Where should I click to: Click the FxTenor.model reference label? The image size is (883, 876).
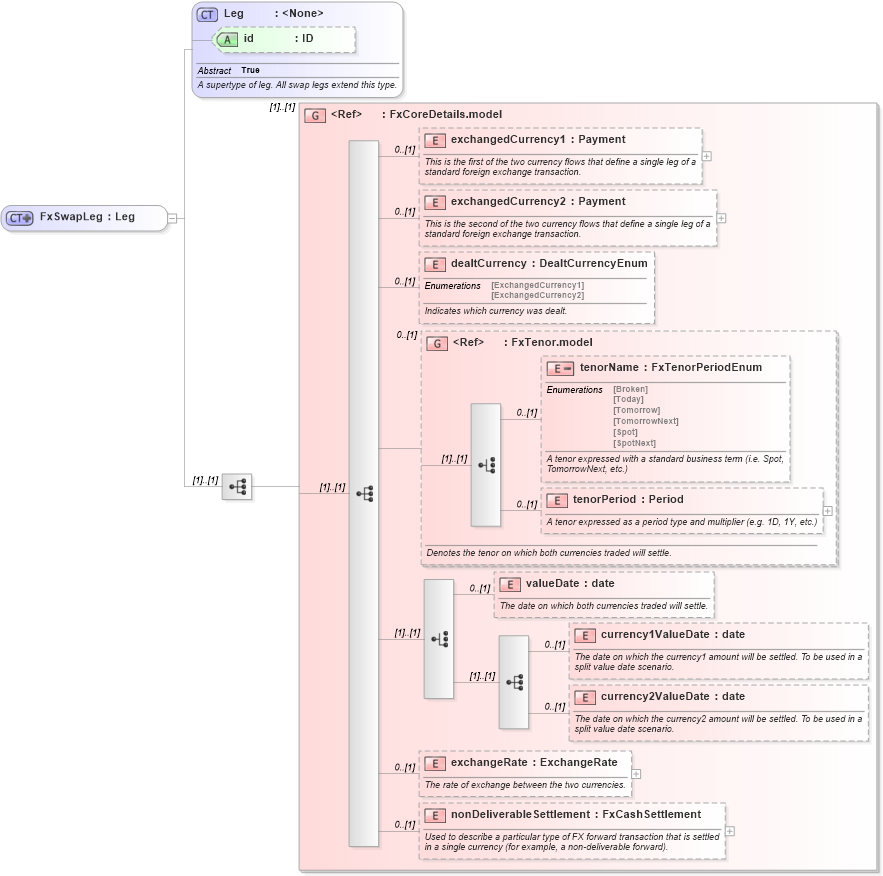(551, 342)
